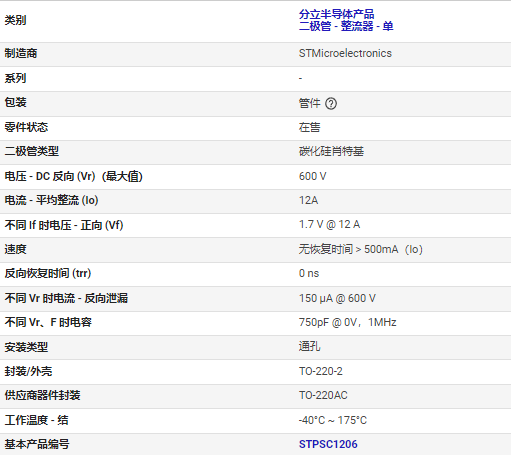Click the 750pF @ 0V, 1MHz capacitance value
This screenshot has width=511, height=455.
click(348, 322)
